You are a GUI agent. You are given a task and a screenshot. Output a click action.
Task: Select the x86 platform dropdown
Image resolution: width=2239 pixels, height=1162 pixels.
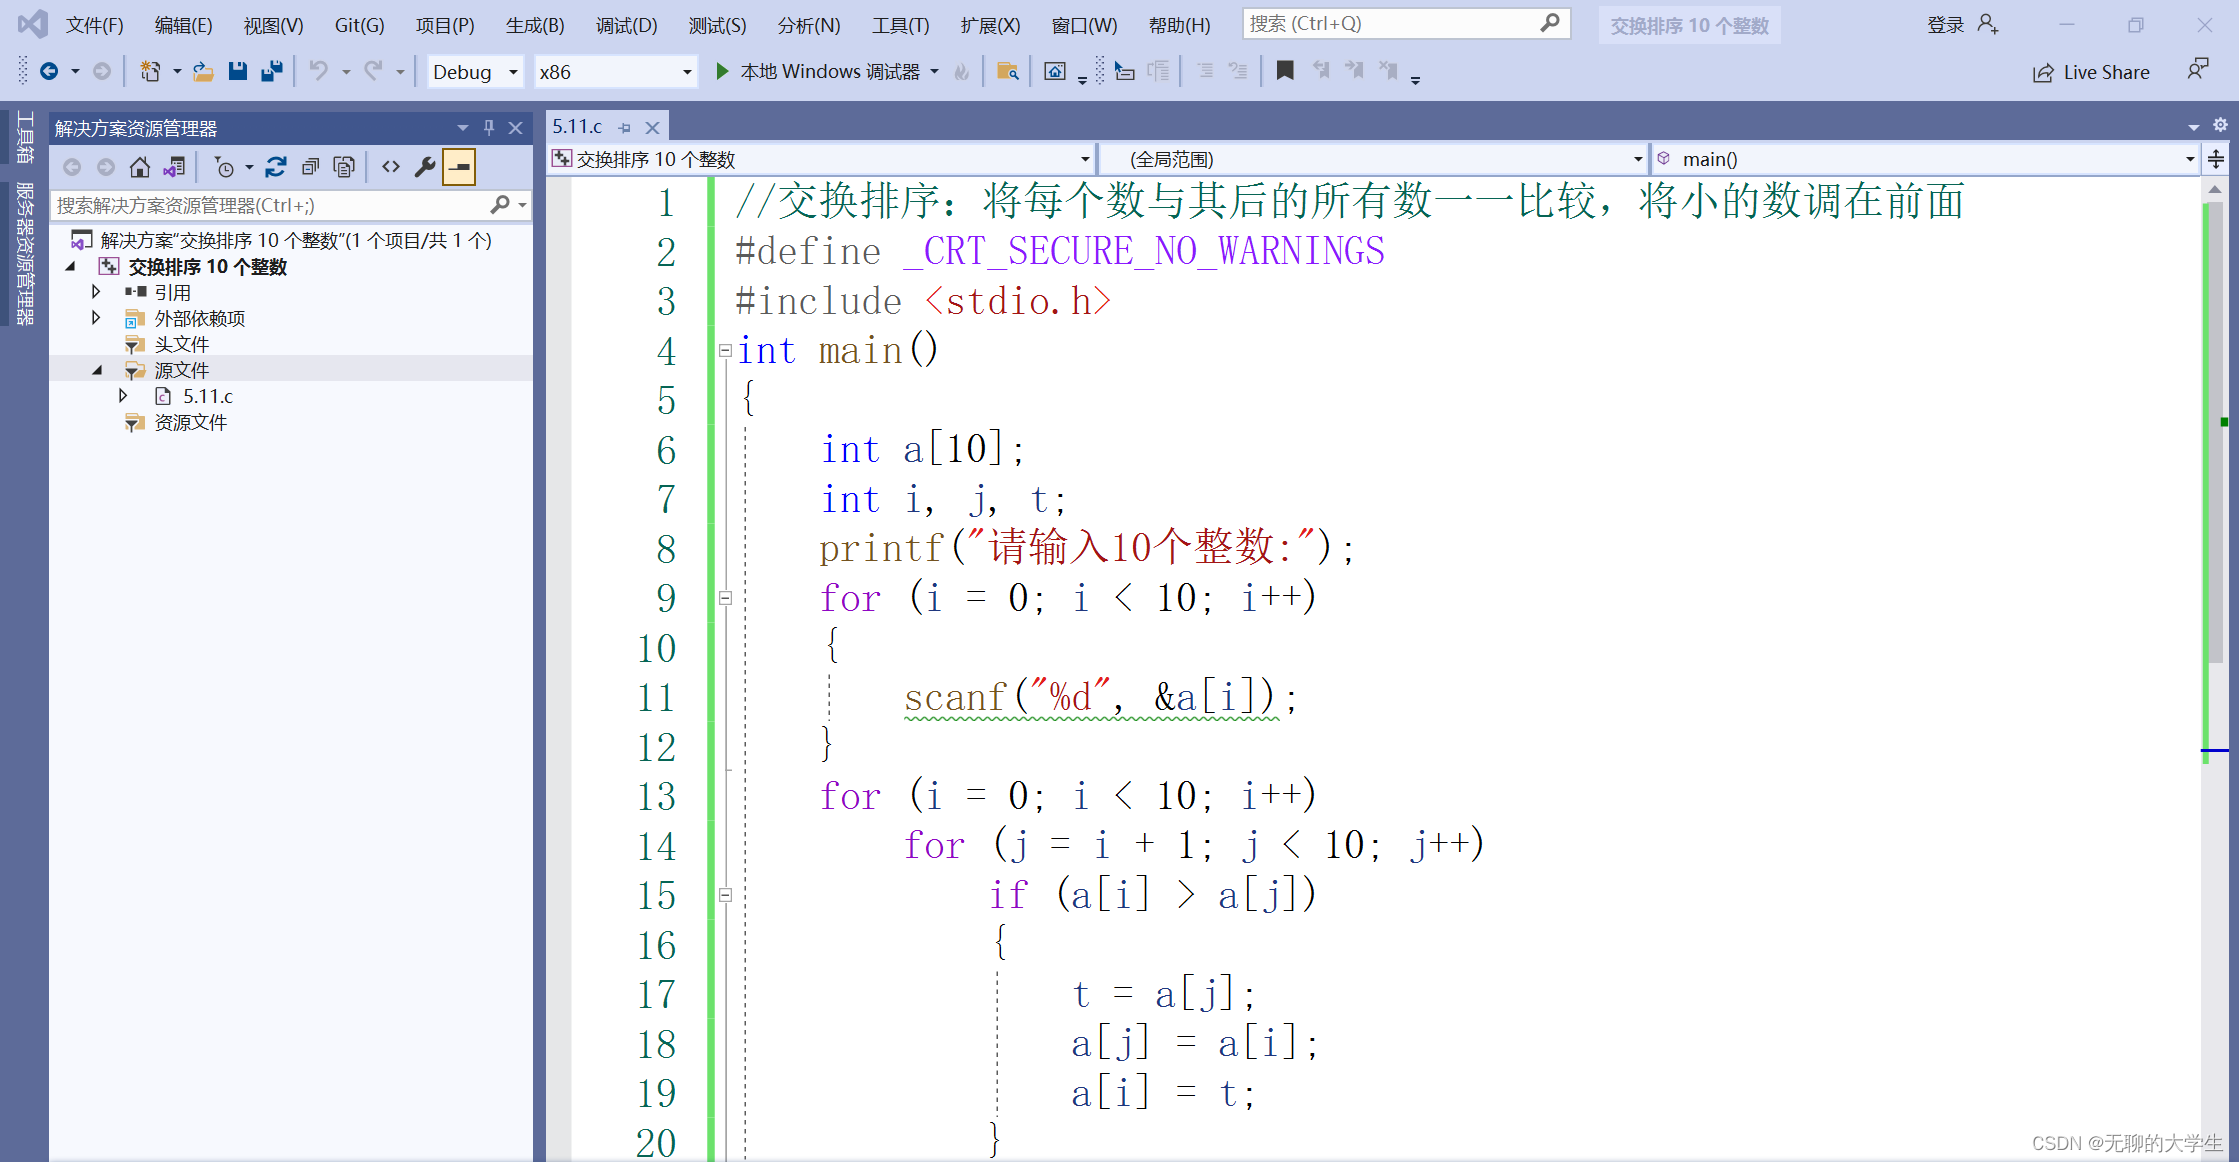(615, 71)
